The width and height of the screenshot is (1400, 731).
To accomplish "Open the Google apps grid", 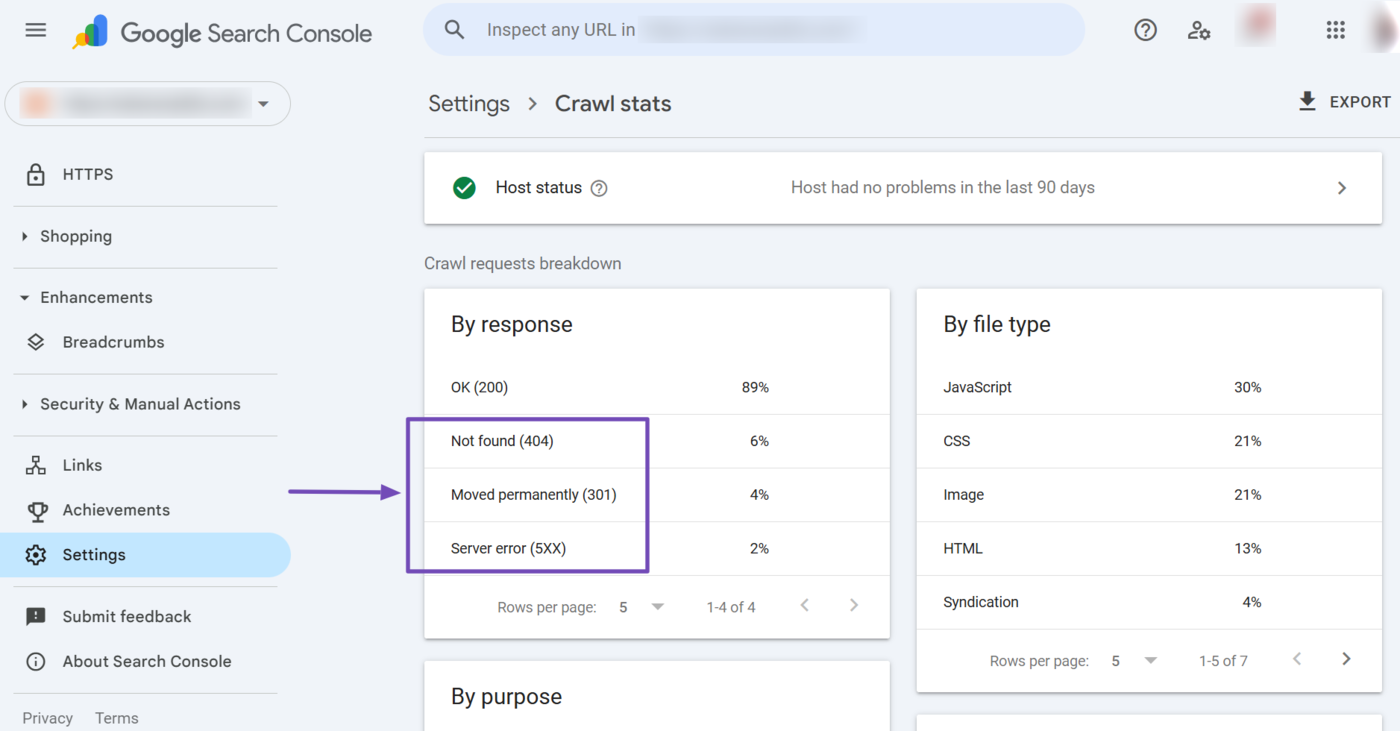I will pyautogui.click(x=1335, y=30).
